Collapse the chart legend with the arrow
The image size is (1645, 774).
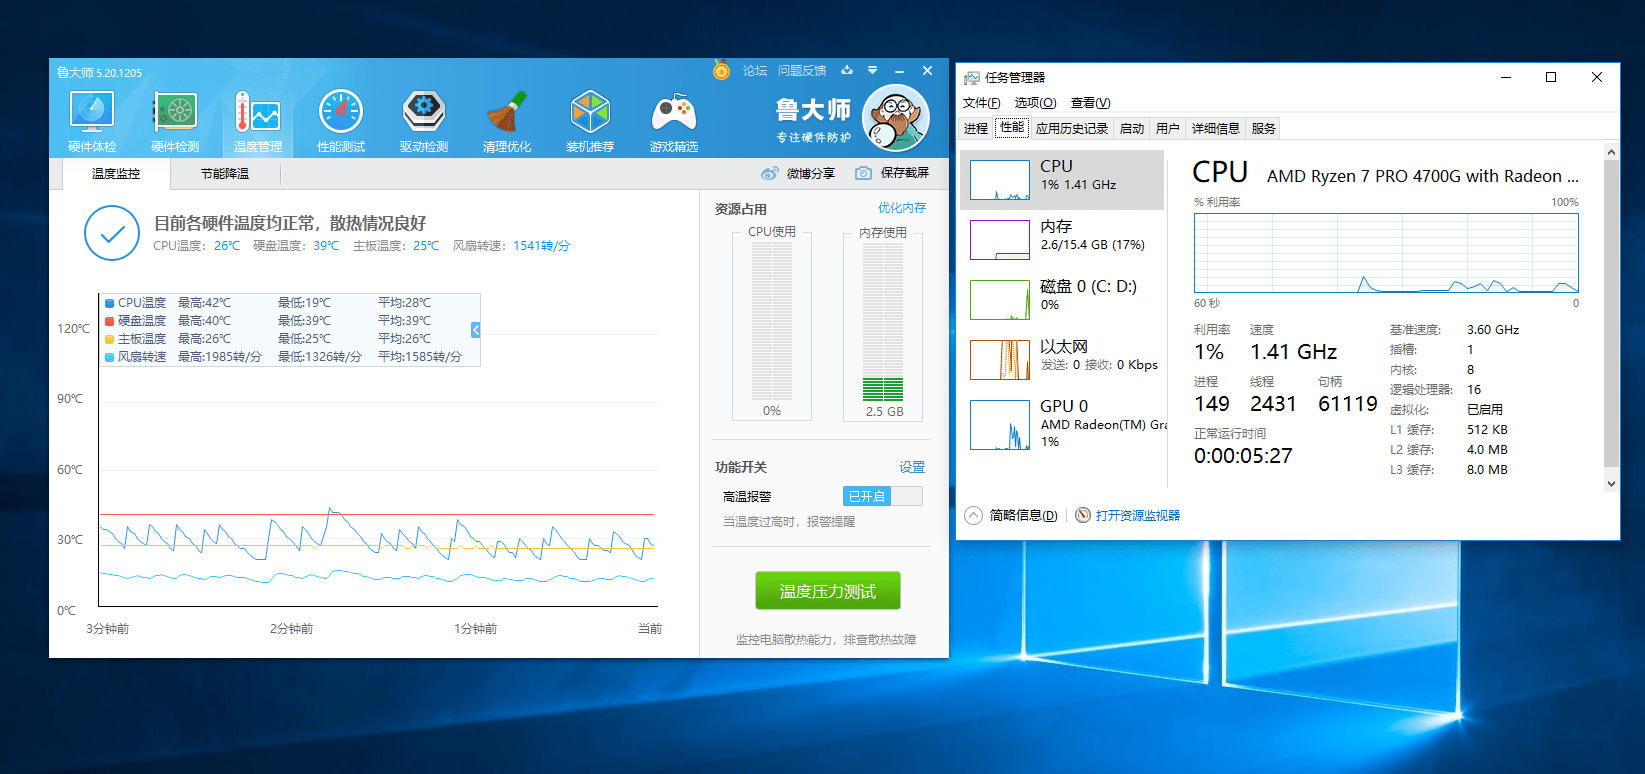click(476, 329)
